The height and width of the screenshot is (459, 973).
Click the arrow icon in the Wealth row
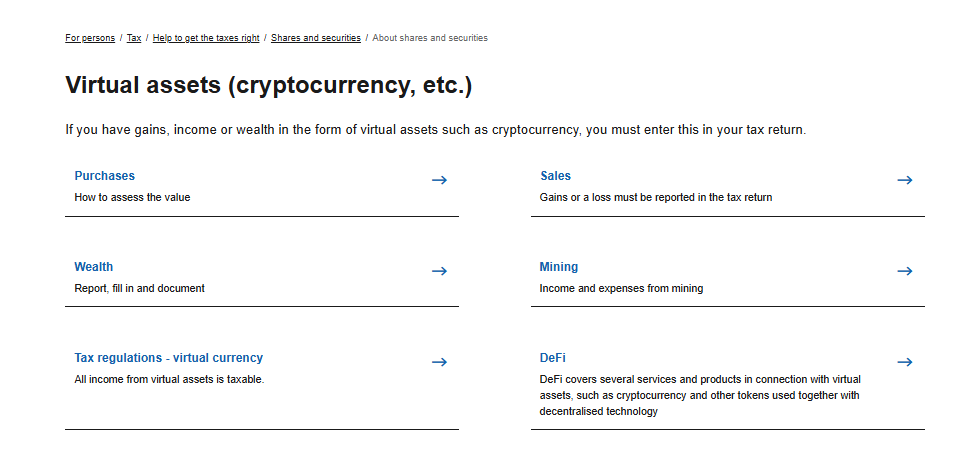pos(439,271)
